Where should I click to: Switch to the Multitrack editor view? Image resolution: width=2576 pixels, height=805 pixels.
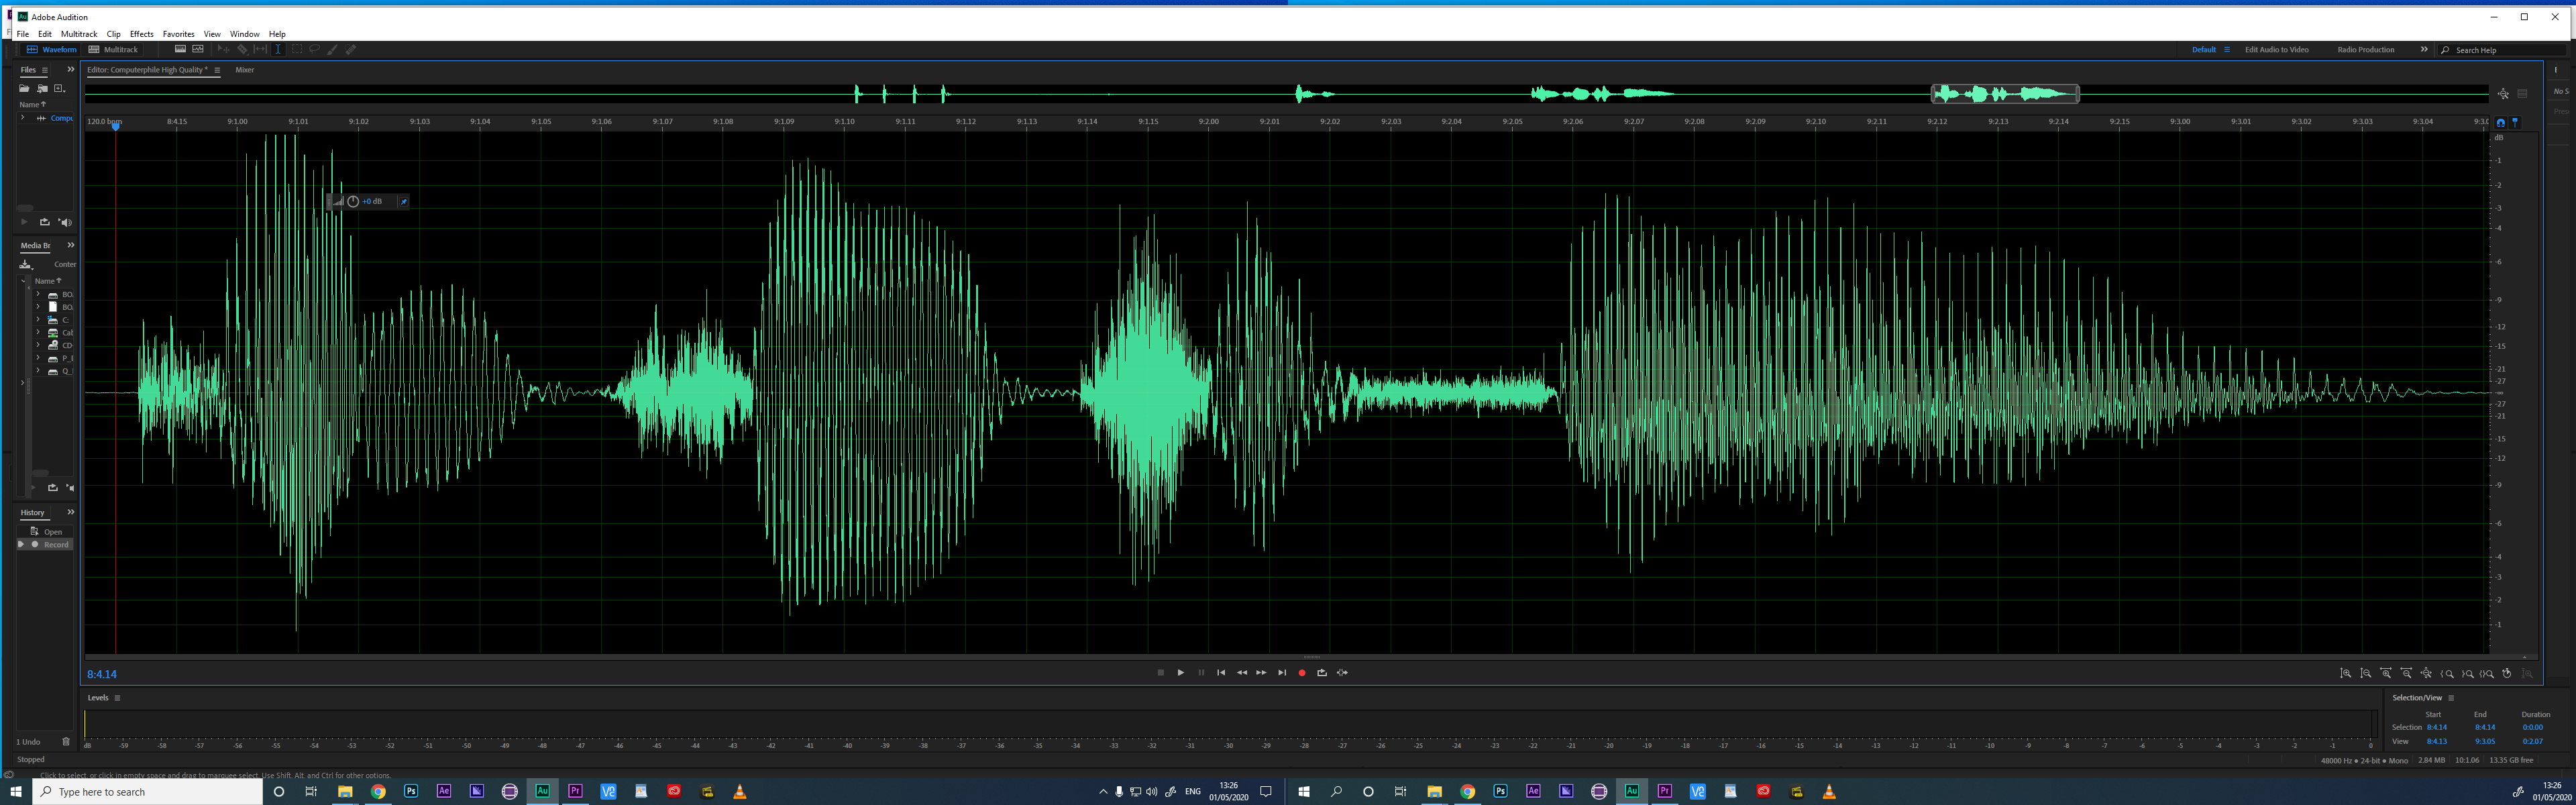click(x=113, y=50)
